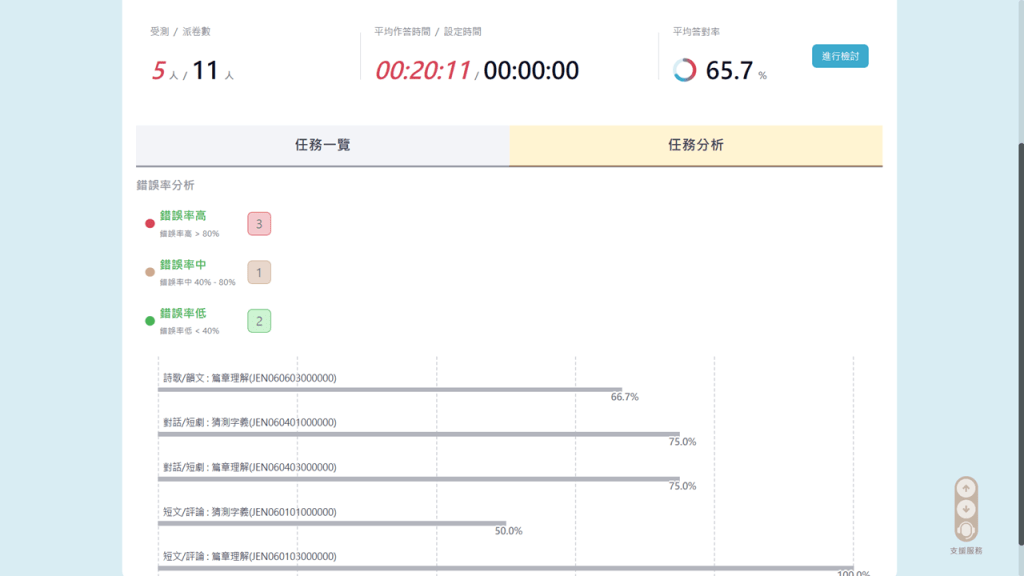Click the red count badge showing 3
This screenshot has width=1024, height=576.
[259, 224]
